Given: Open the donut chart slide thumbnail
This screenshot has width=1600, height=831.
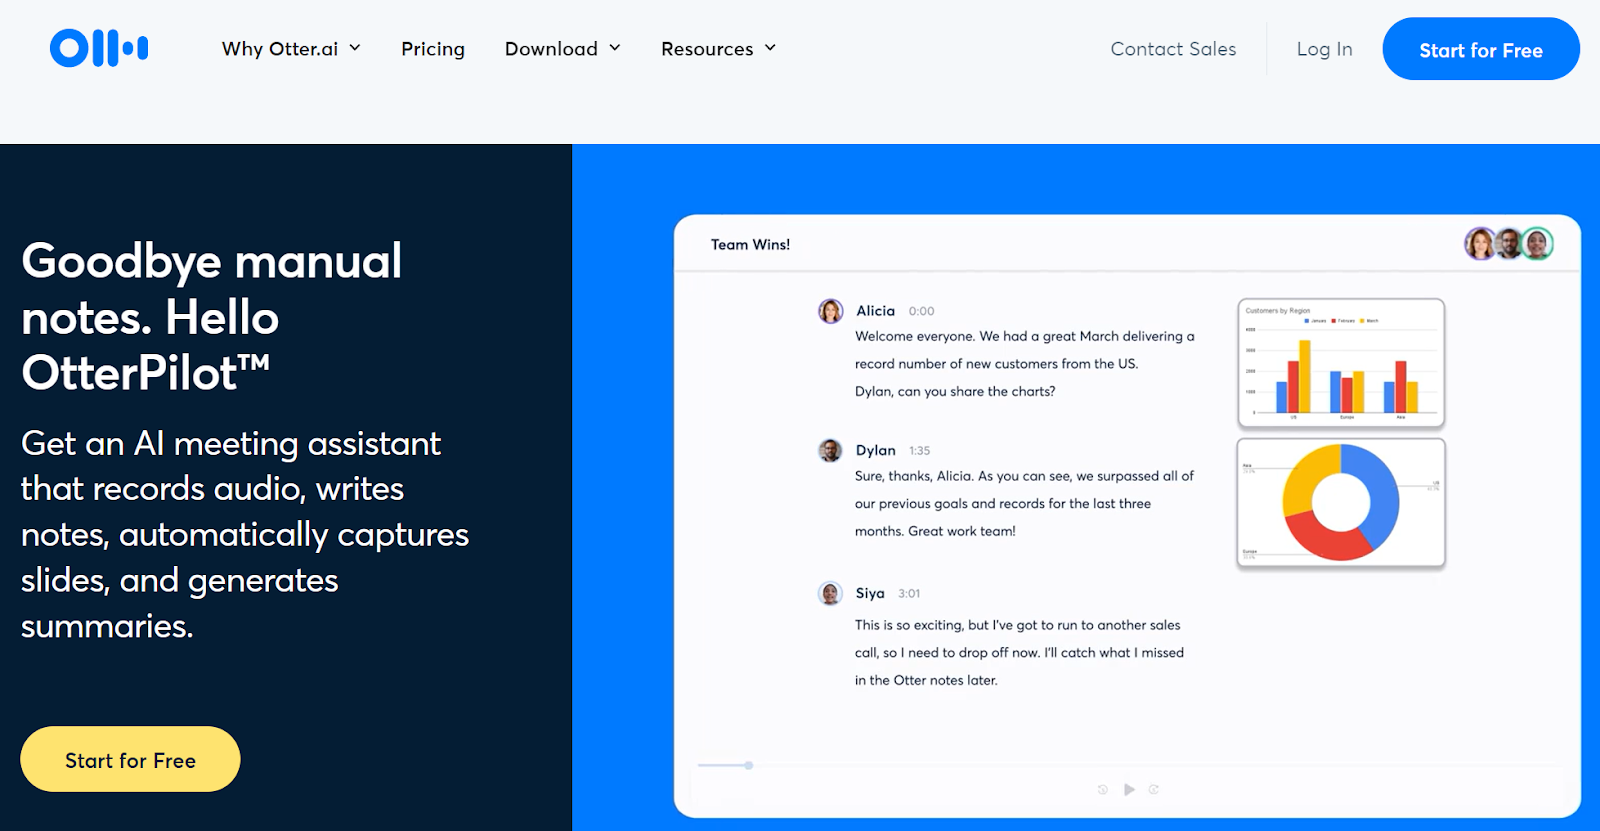Looking at the screenshot, I should click(x=1341, y=503).
